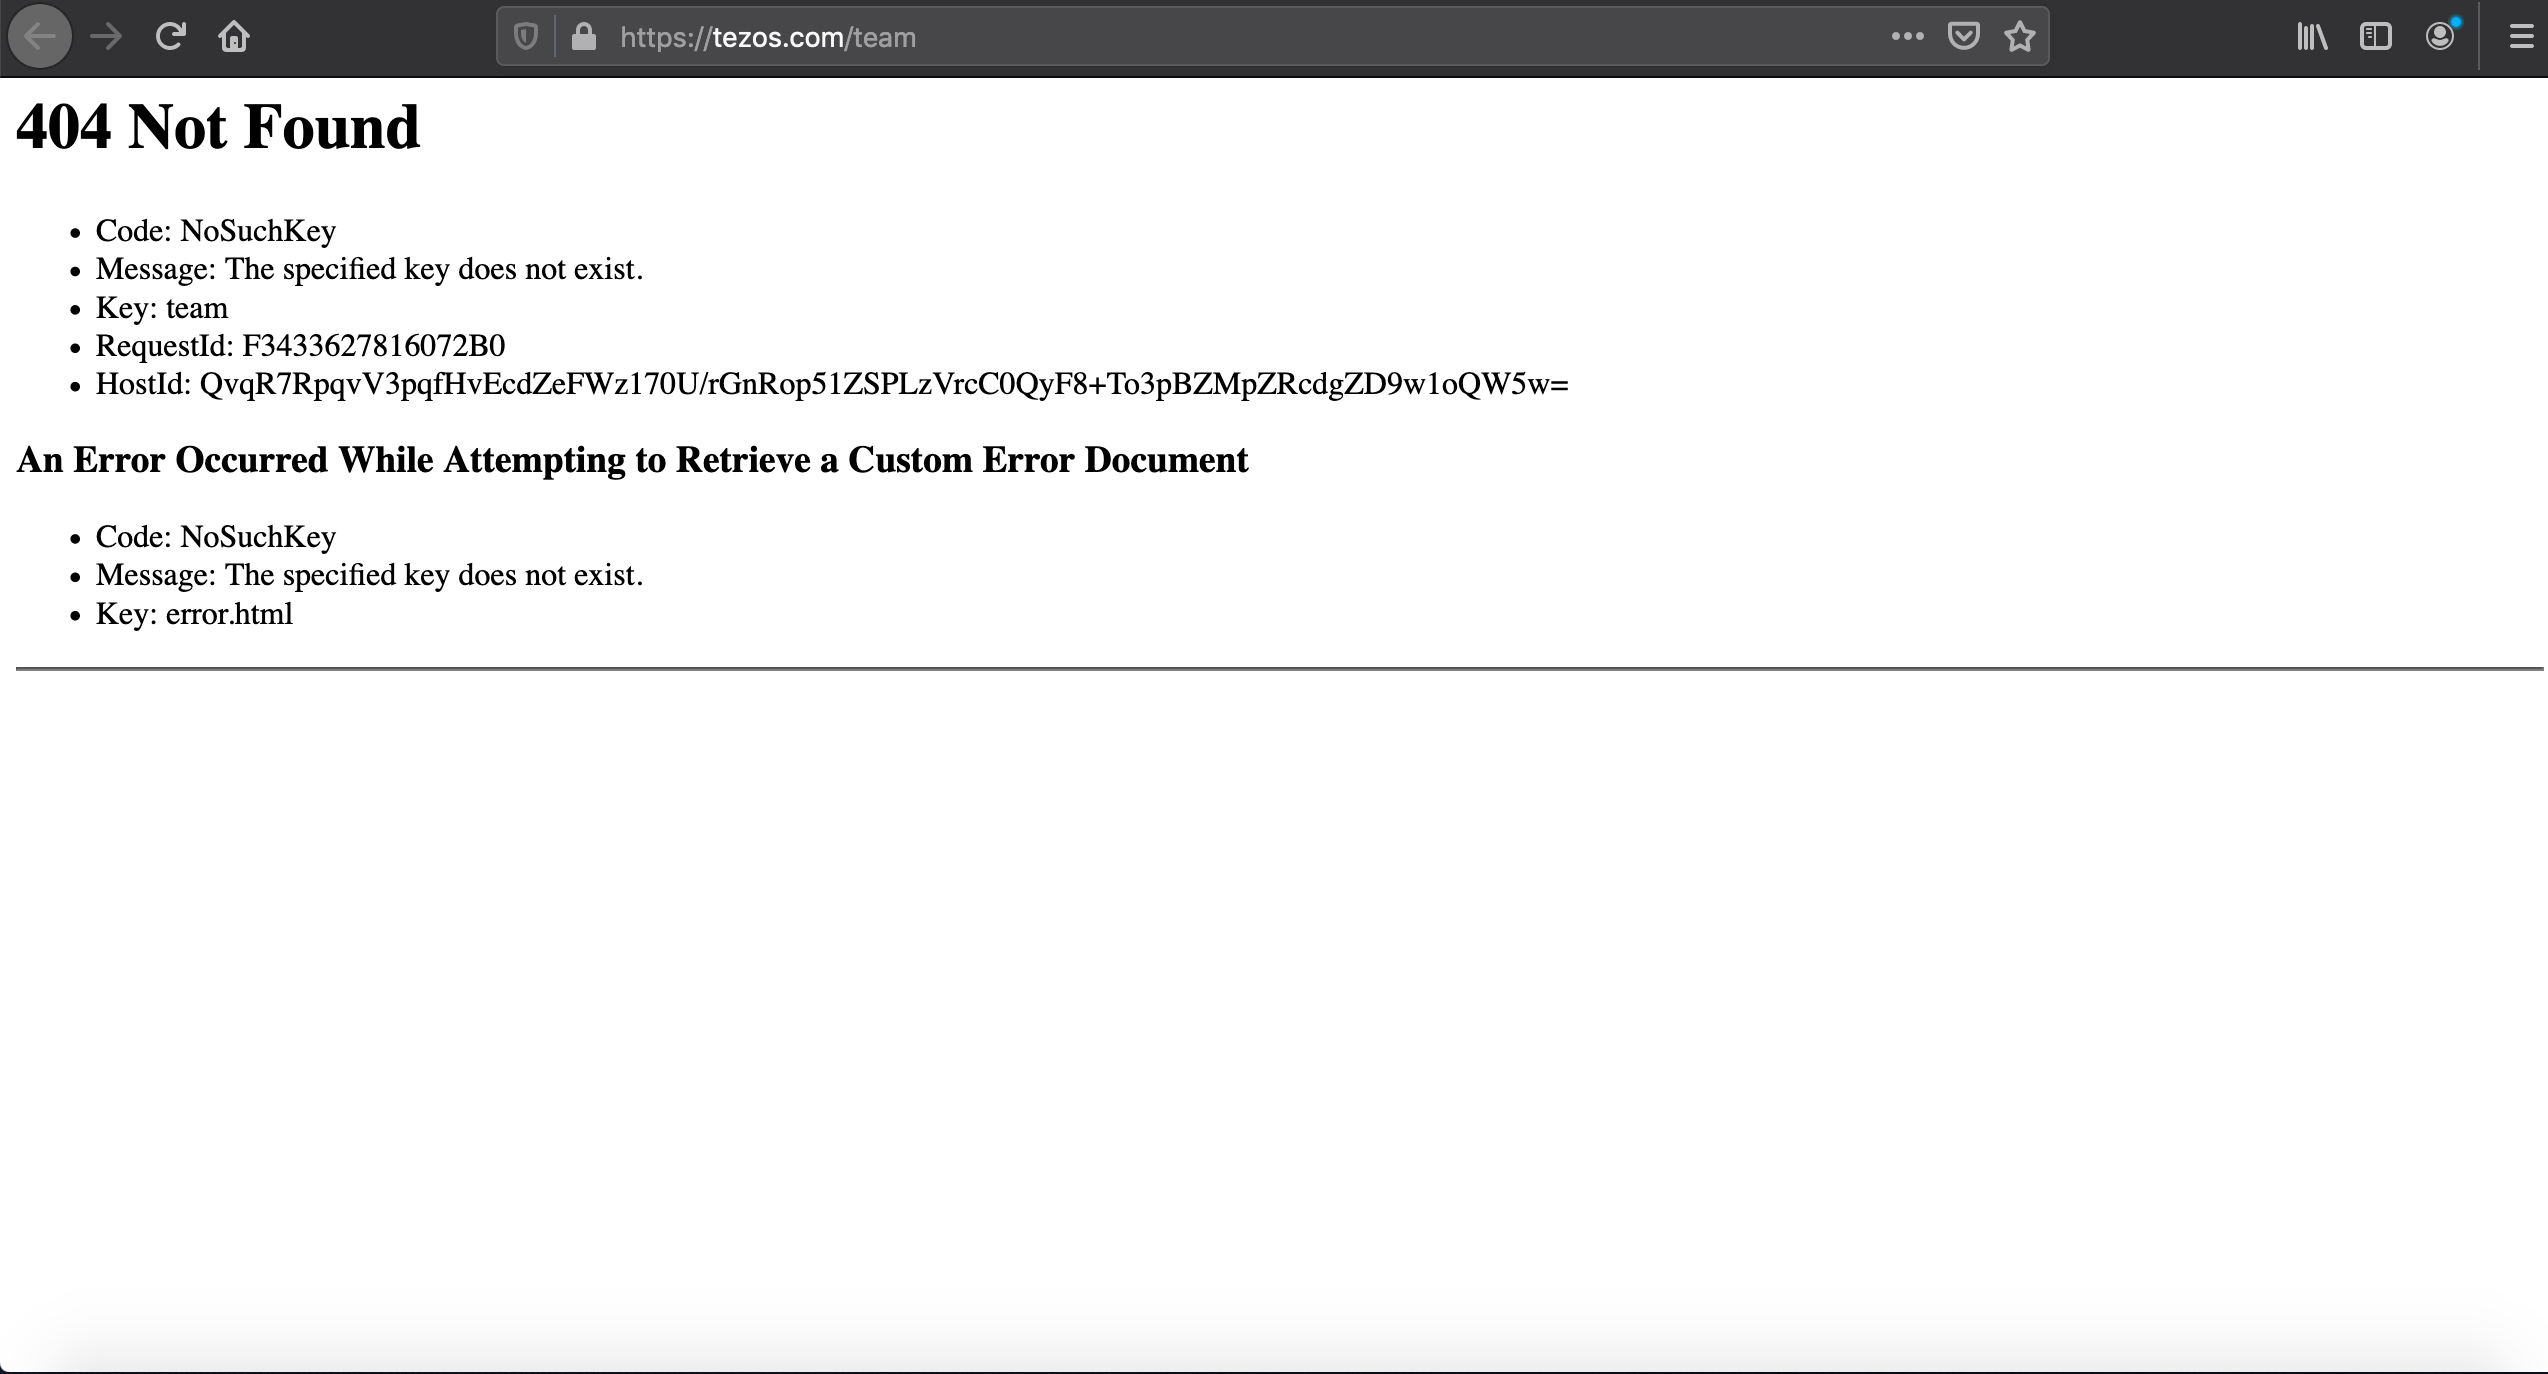
Task: Go back to the previous page
Action: point(40,37)
